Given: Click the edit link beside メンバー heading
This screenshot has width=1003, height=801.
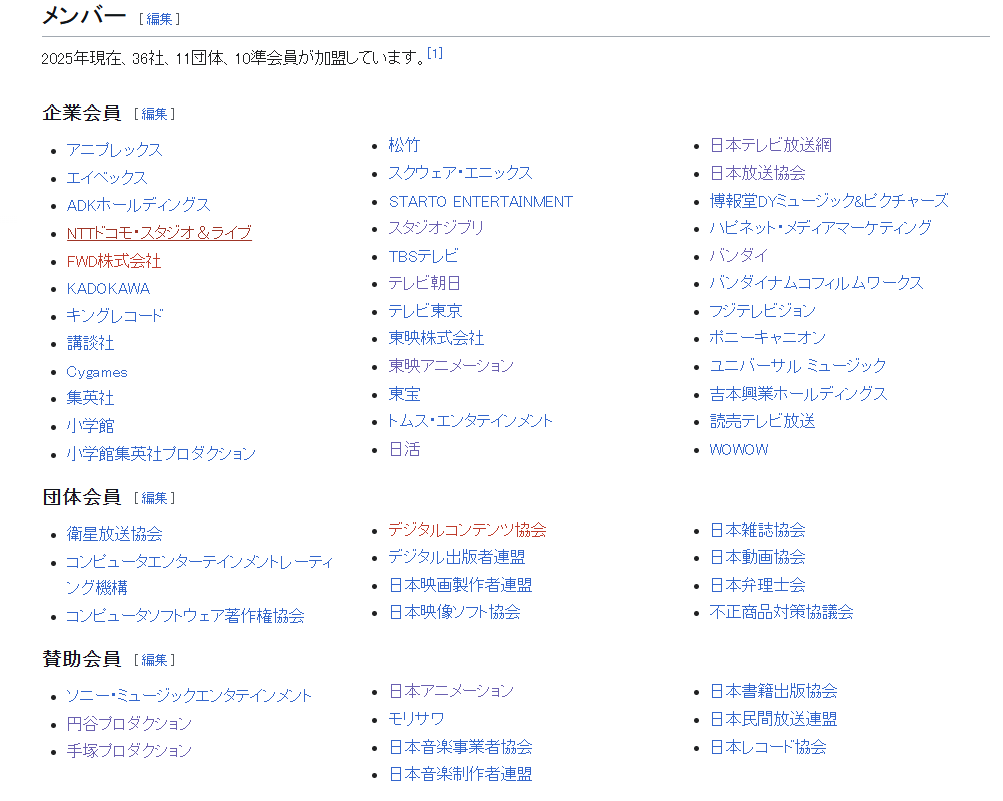Looking at the screenshot, I should click(x=159, y=19).
